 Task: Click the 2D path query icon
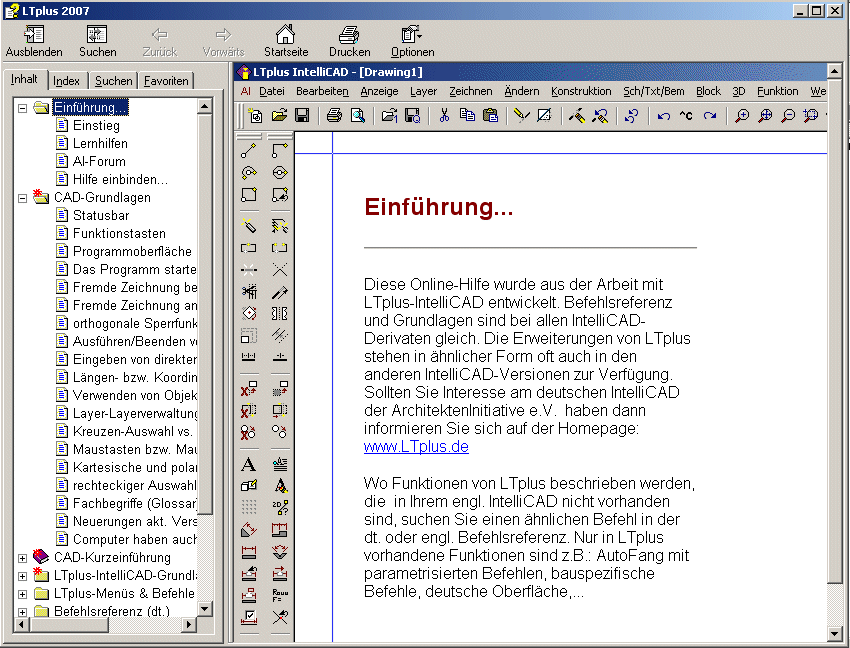280,508
